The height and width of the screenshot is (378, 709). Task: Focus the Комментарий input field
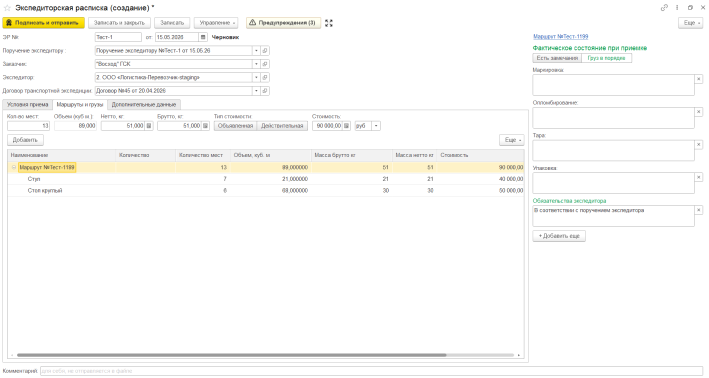(371, 371)
